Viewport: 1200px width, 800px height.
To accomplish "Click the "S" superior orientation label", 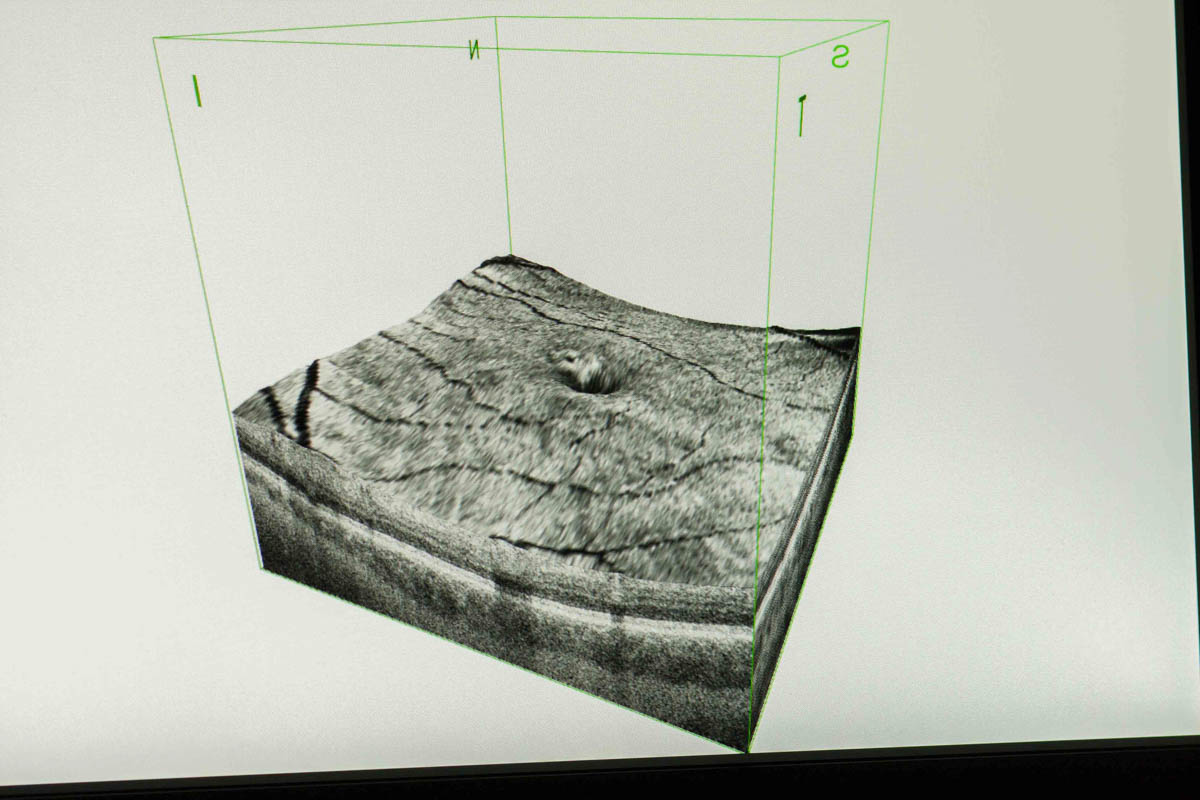I will pyautogui.click(x=840, y=59).
